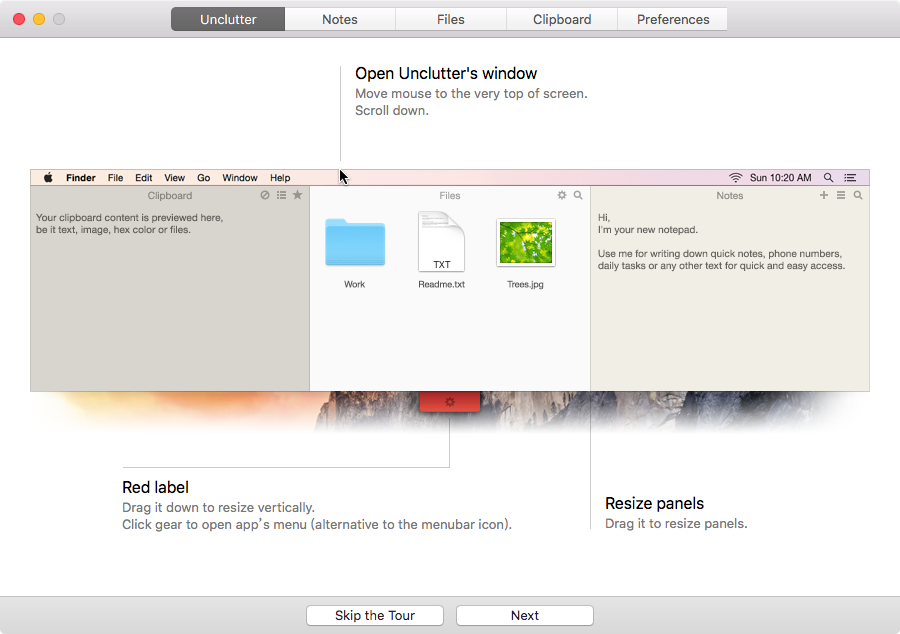
Task: Open the Window menu
Action: tap(240, 178)
